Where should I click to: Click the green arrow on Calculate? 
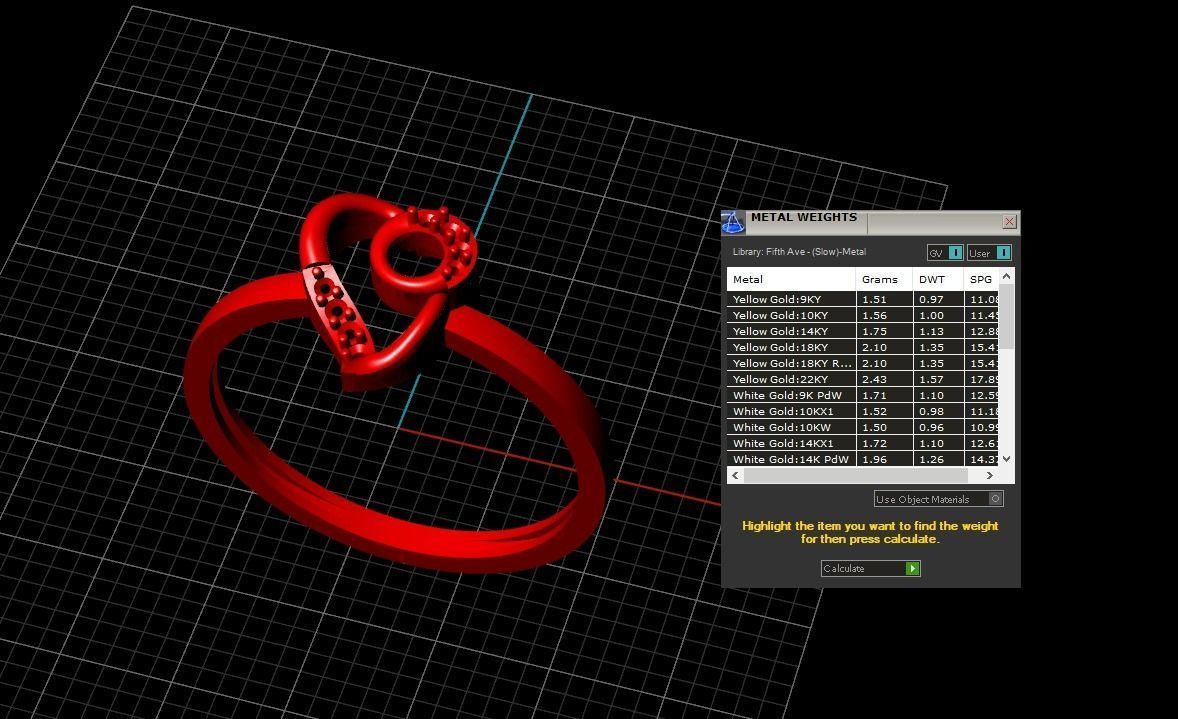click(913, 569)
